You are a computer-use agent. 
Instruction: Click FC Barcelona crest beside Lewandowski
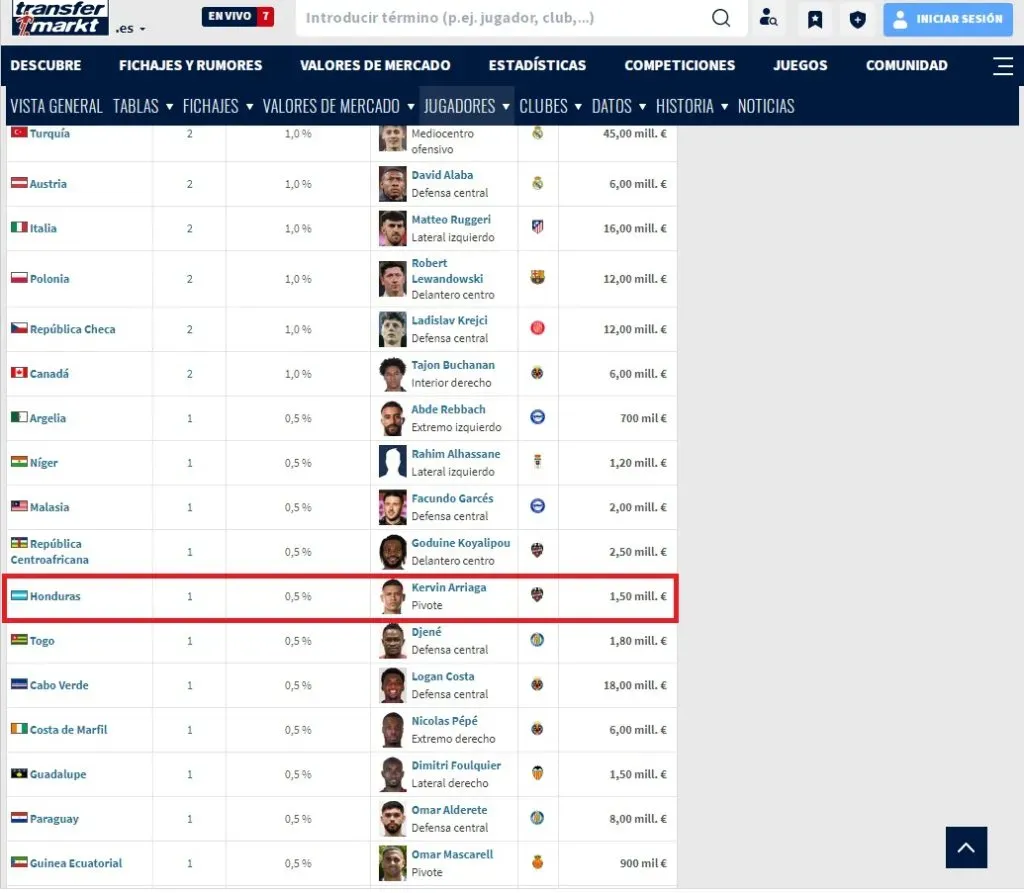537,278
